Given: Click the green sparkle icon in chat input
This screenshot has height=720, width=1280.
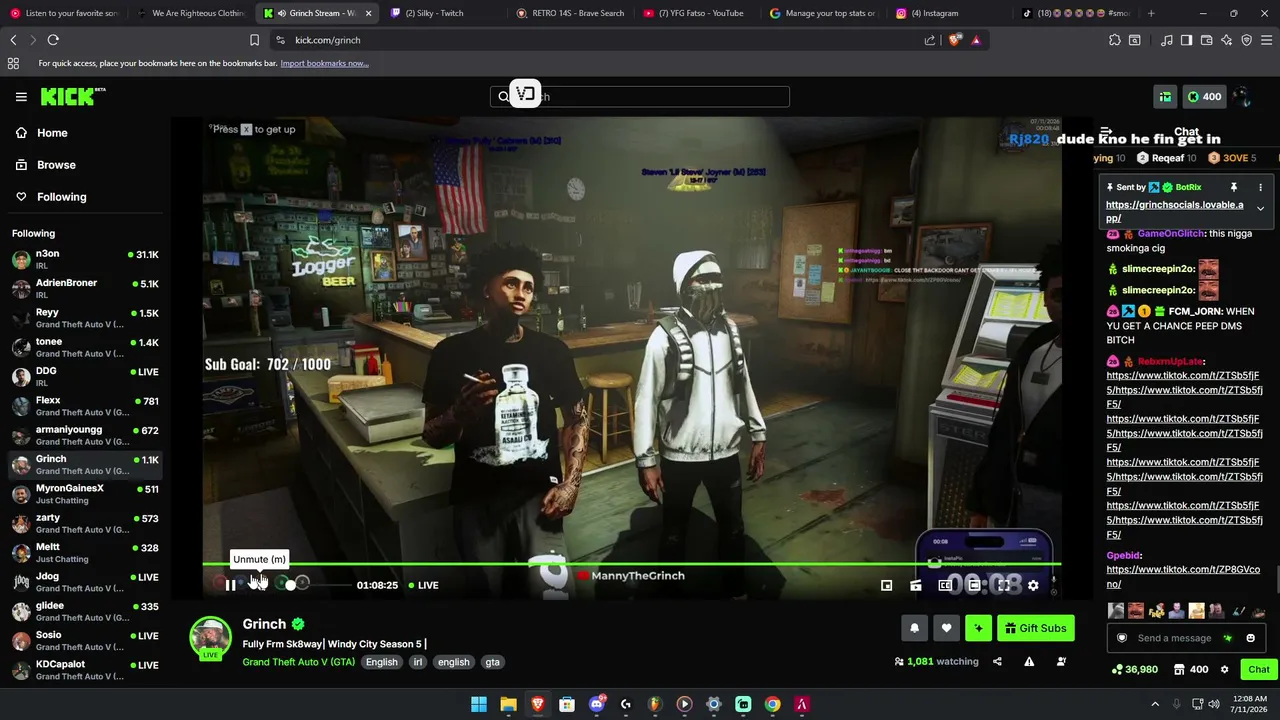Looking at the screenshot, I should tap(1228, 638).
